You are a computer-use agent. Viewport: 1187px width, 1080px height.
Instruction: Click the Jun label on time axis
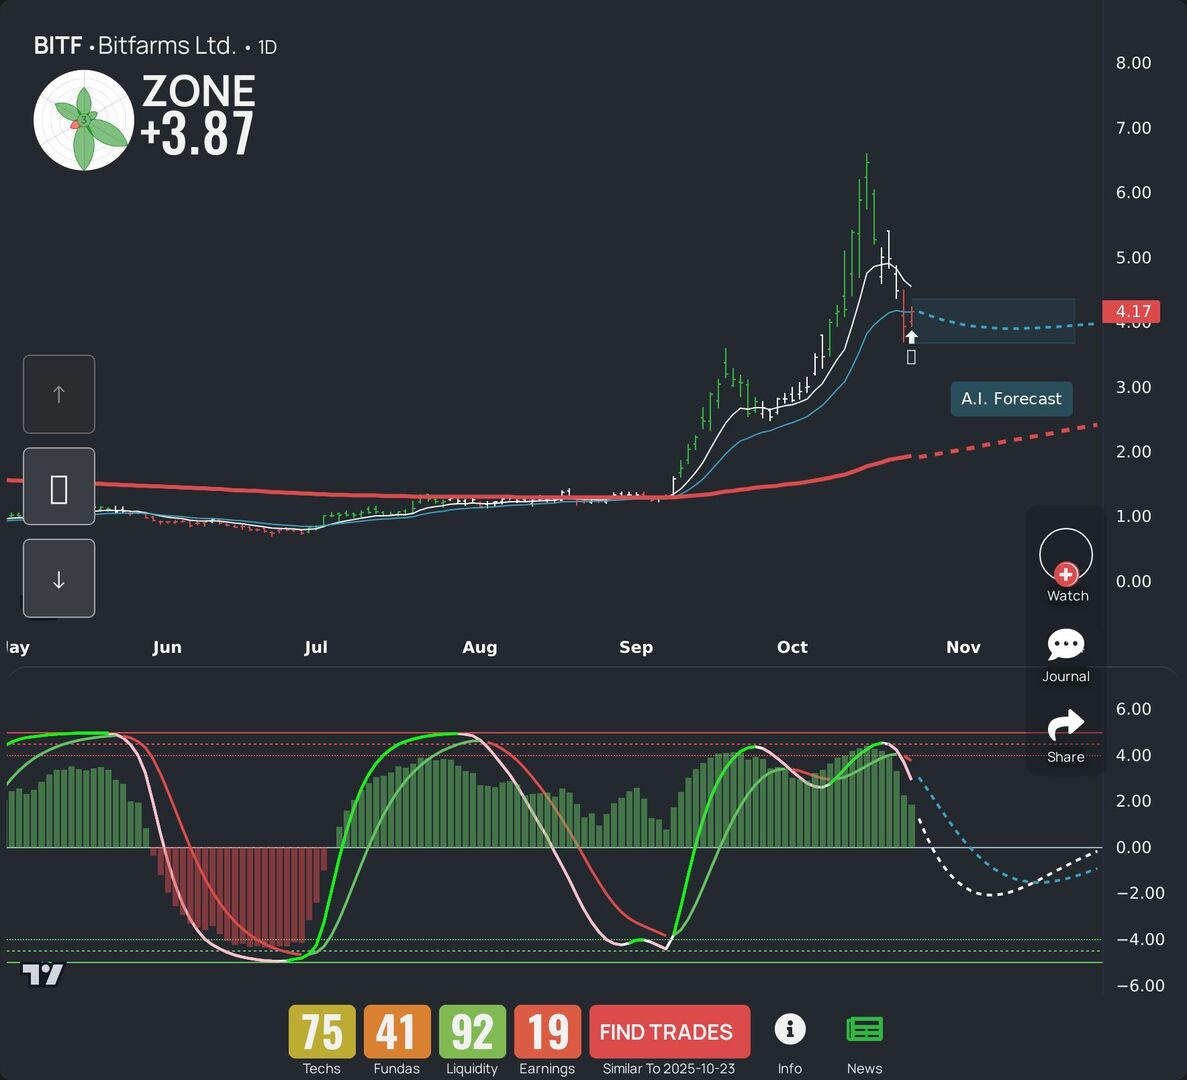coord(167,647)
